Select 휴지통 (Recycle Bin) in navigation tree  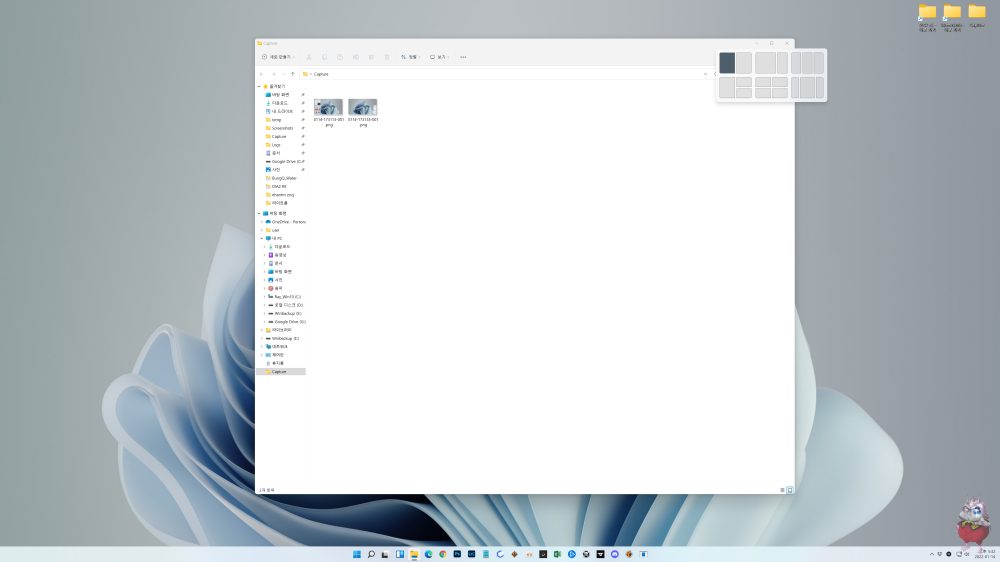tap(278, 363)
